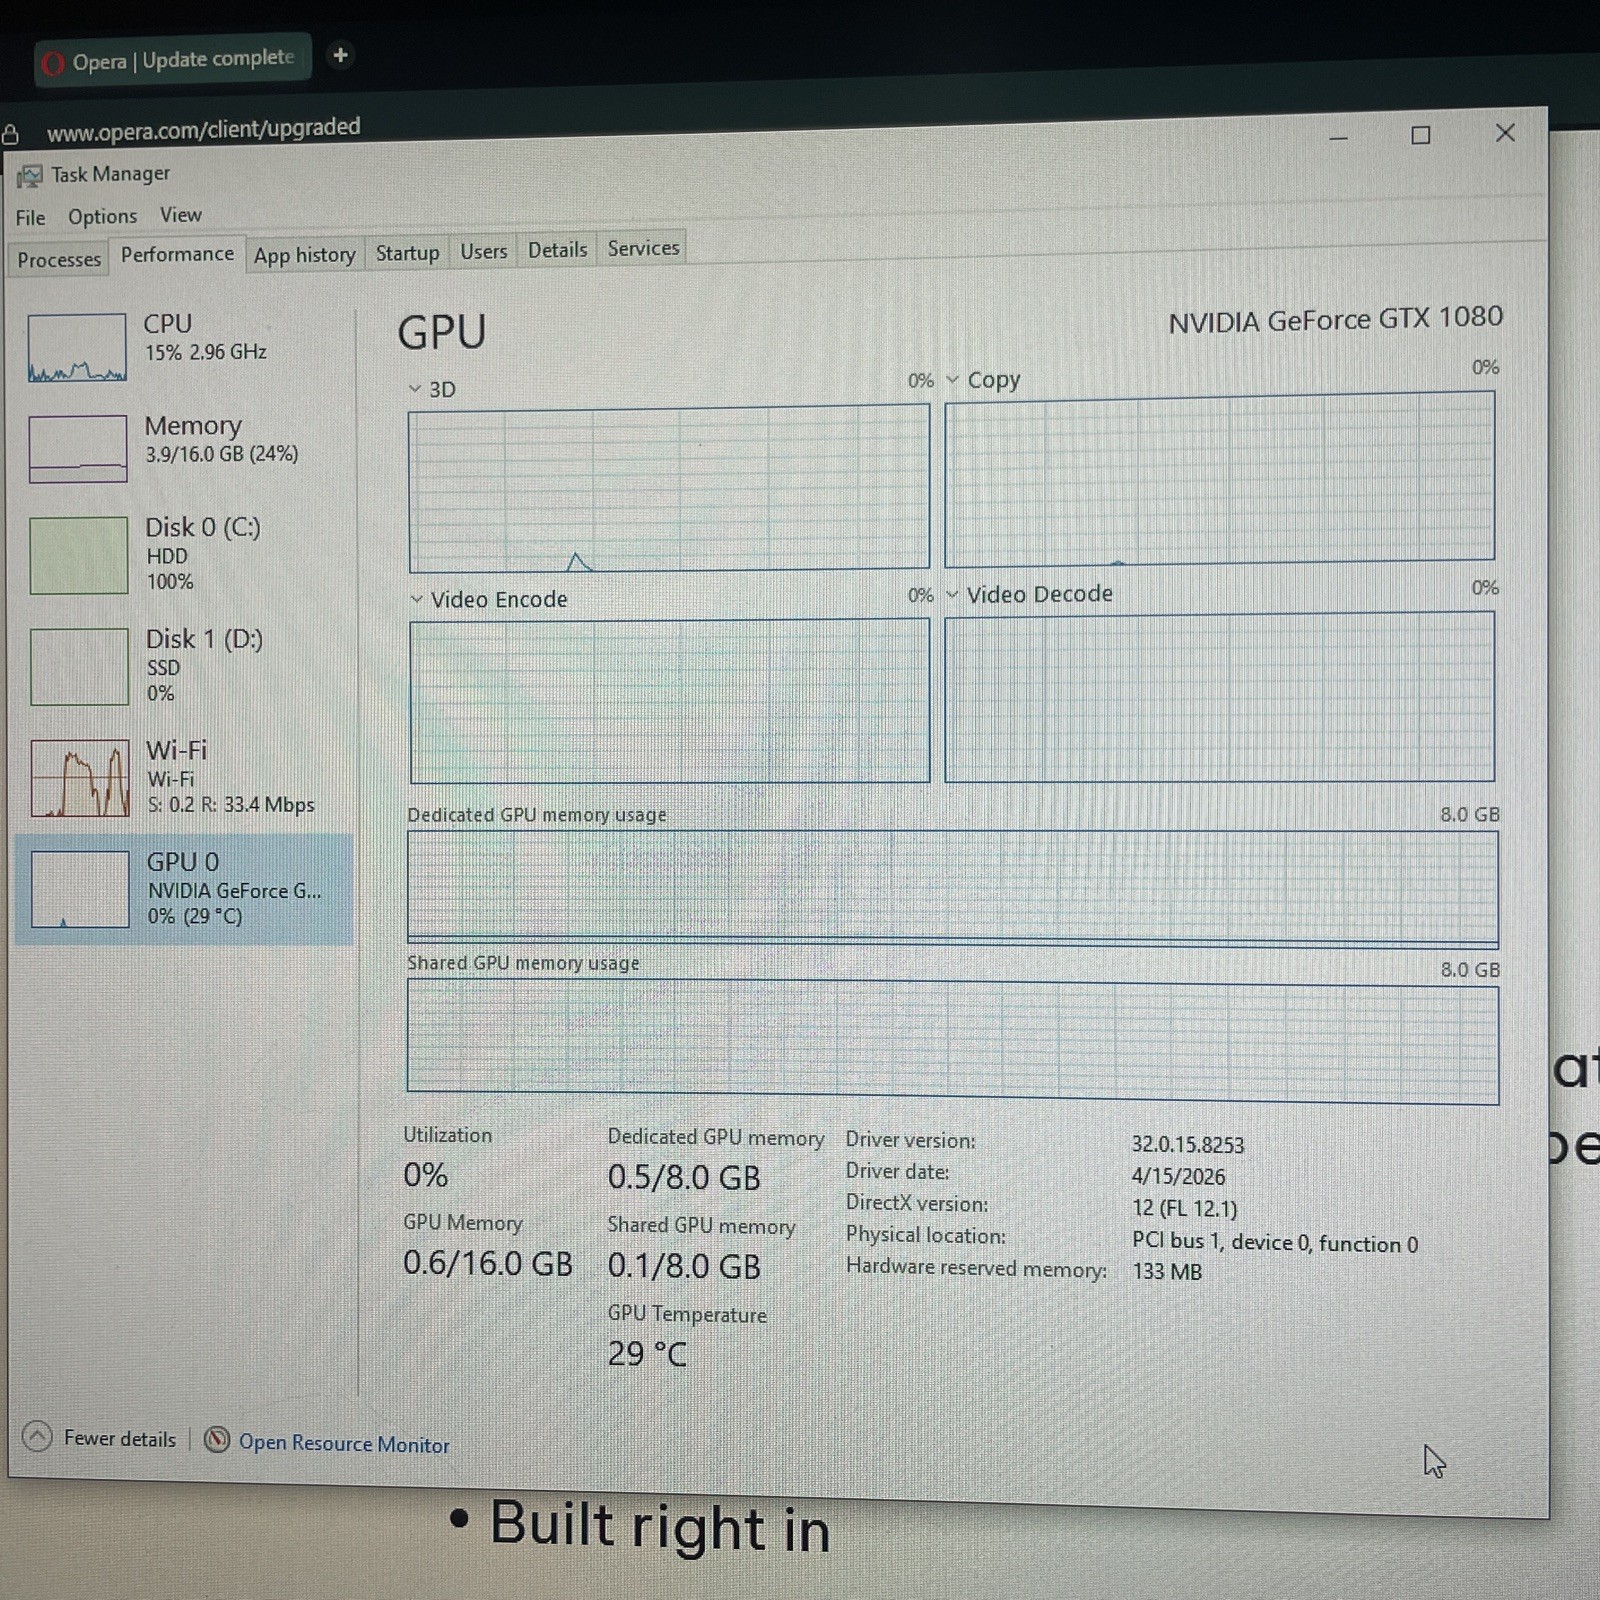Click the Task Manager window title text
Screen dimensions: 1600x1600
[x=111, y=174]
